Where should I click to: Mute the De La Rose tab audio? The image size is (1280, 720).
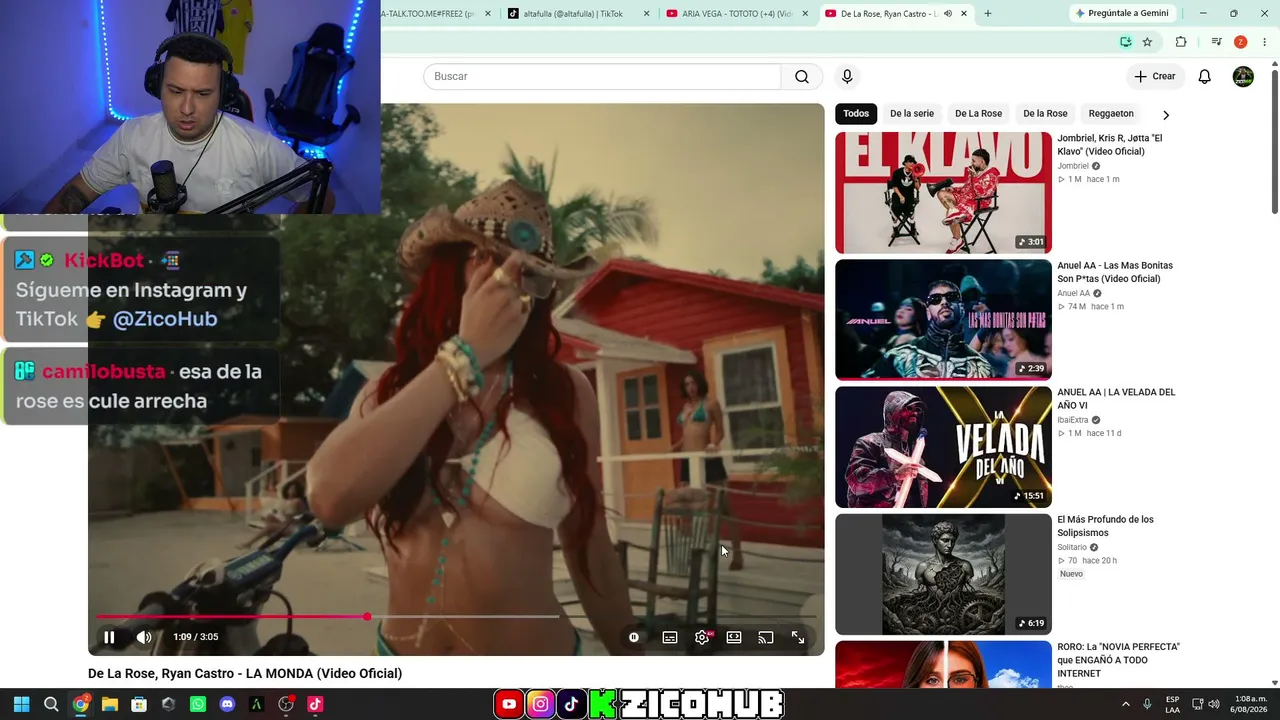[947, 14]
